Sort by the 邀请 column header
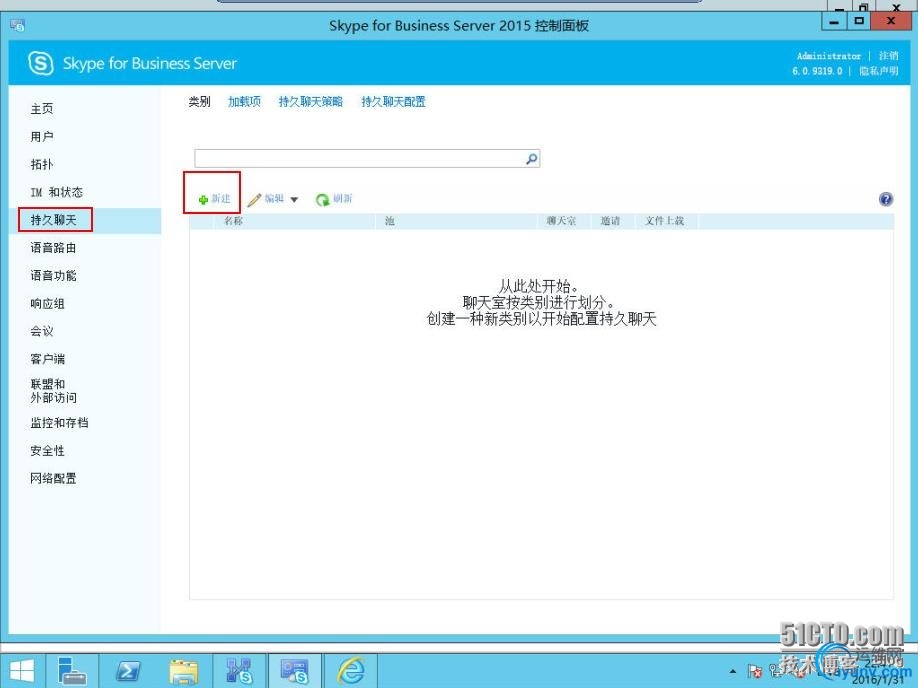The height and width of the screenshot is (688, 918). click(610, 221)
